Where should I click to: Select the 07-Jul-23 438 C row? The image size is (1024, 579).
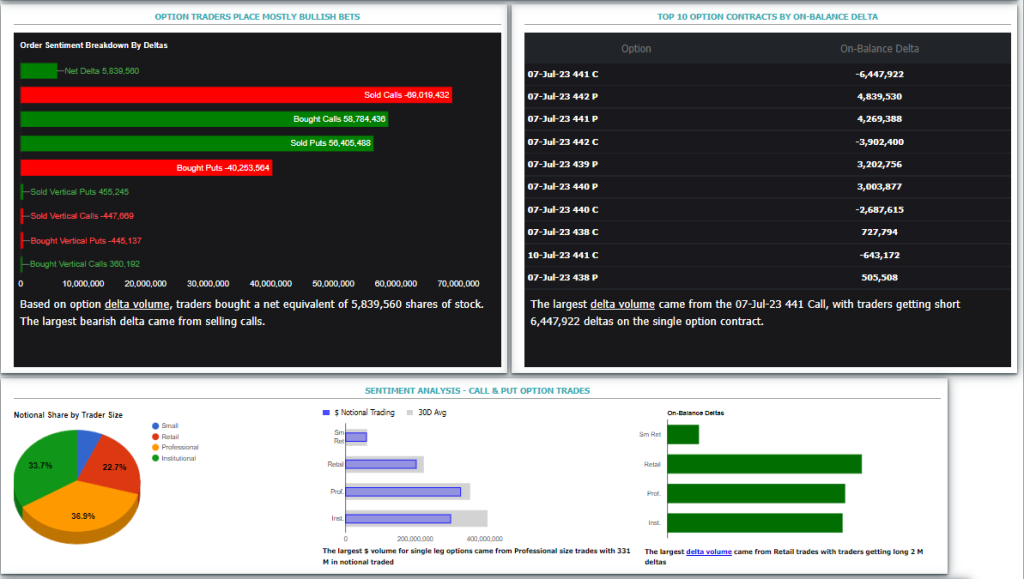tap(767, 232)
